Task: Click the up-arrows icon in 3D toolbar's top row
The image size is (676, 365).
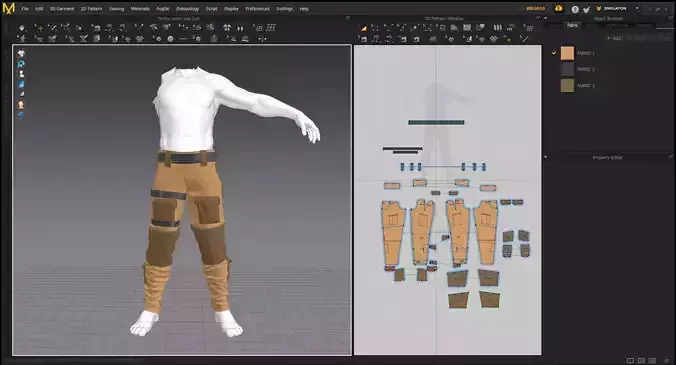Action: [227, 28]
